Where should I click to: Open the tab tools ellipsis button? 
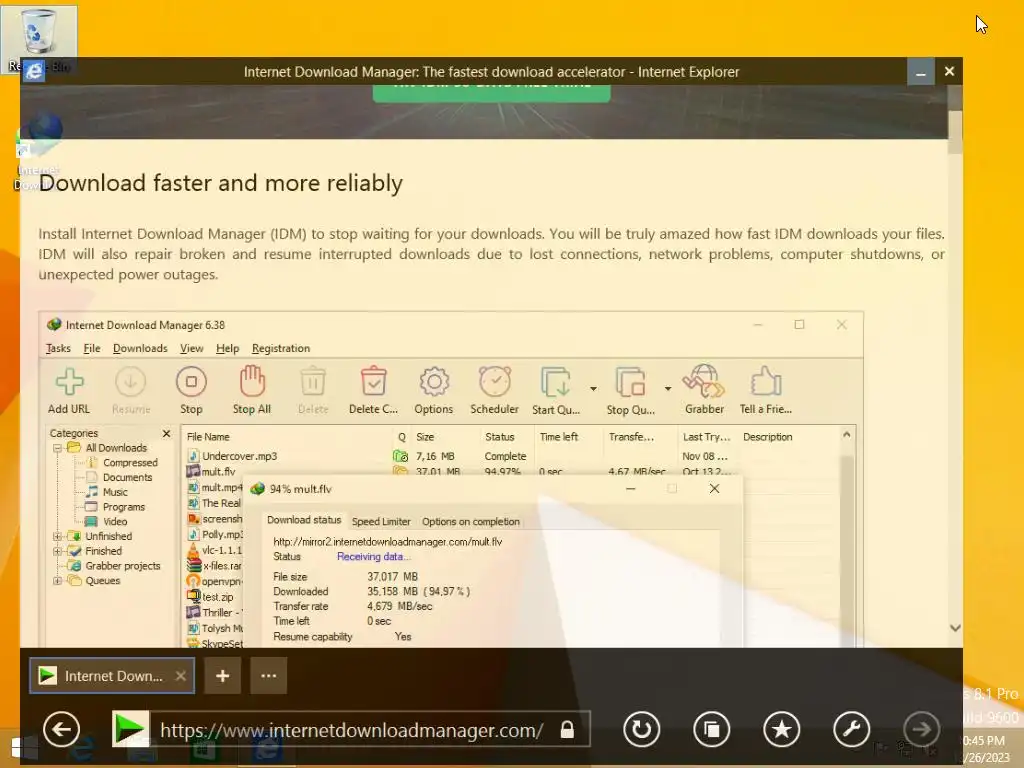[268, 675]
